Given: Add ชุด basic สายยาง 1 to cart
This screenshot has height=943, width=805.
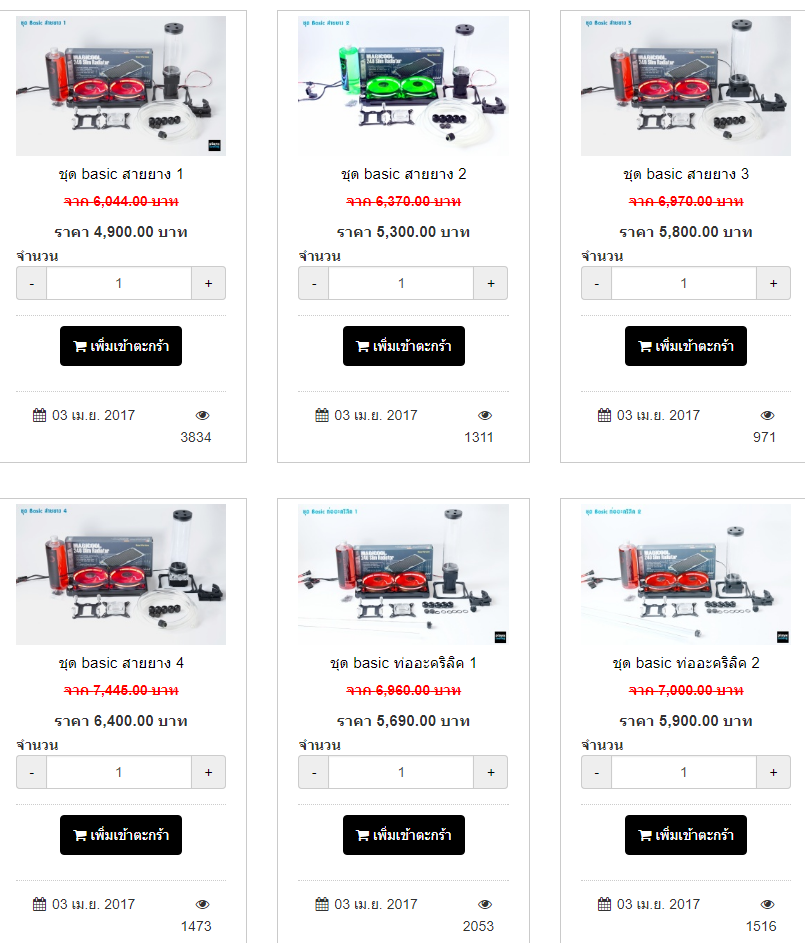Looking at the screenshot, I should coord(121,346).
